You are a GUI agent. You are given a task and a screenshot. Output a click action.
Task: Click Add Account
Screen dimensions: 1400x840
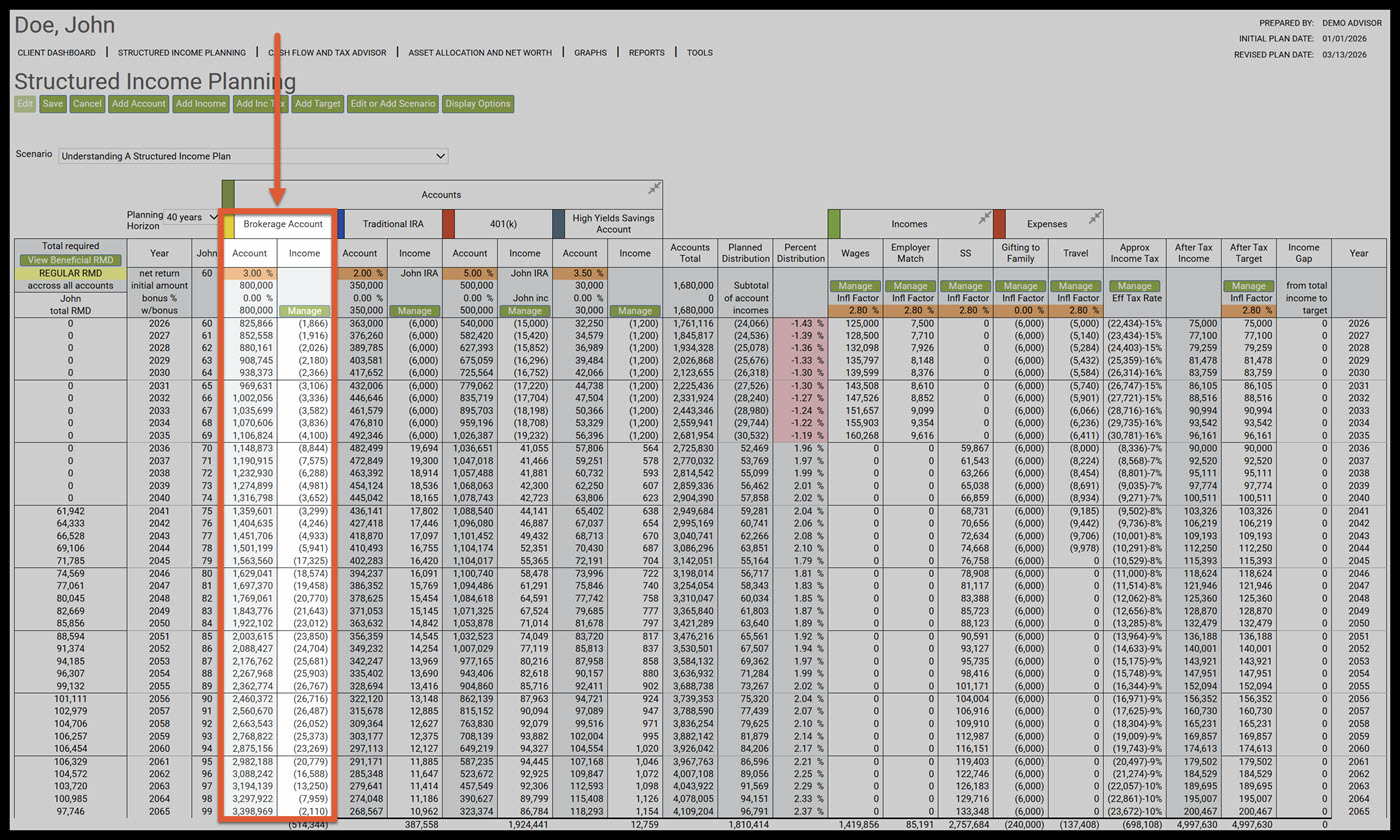[x=139, y=103]
